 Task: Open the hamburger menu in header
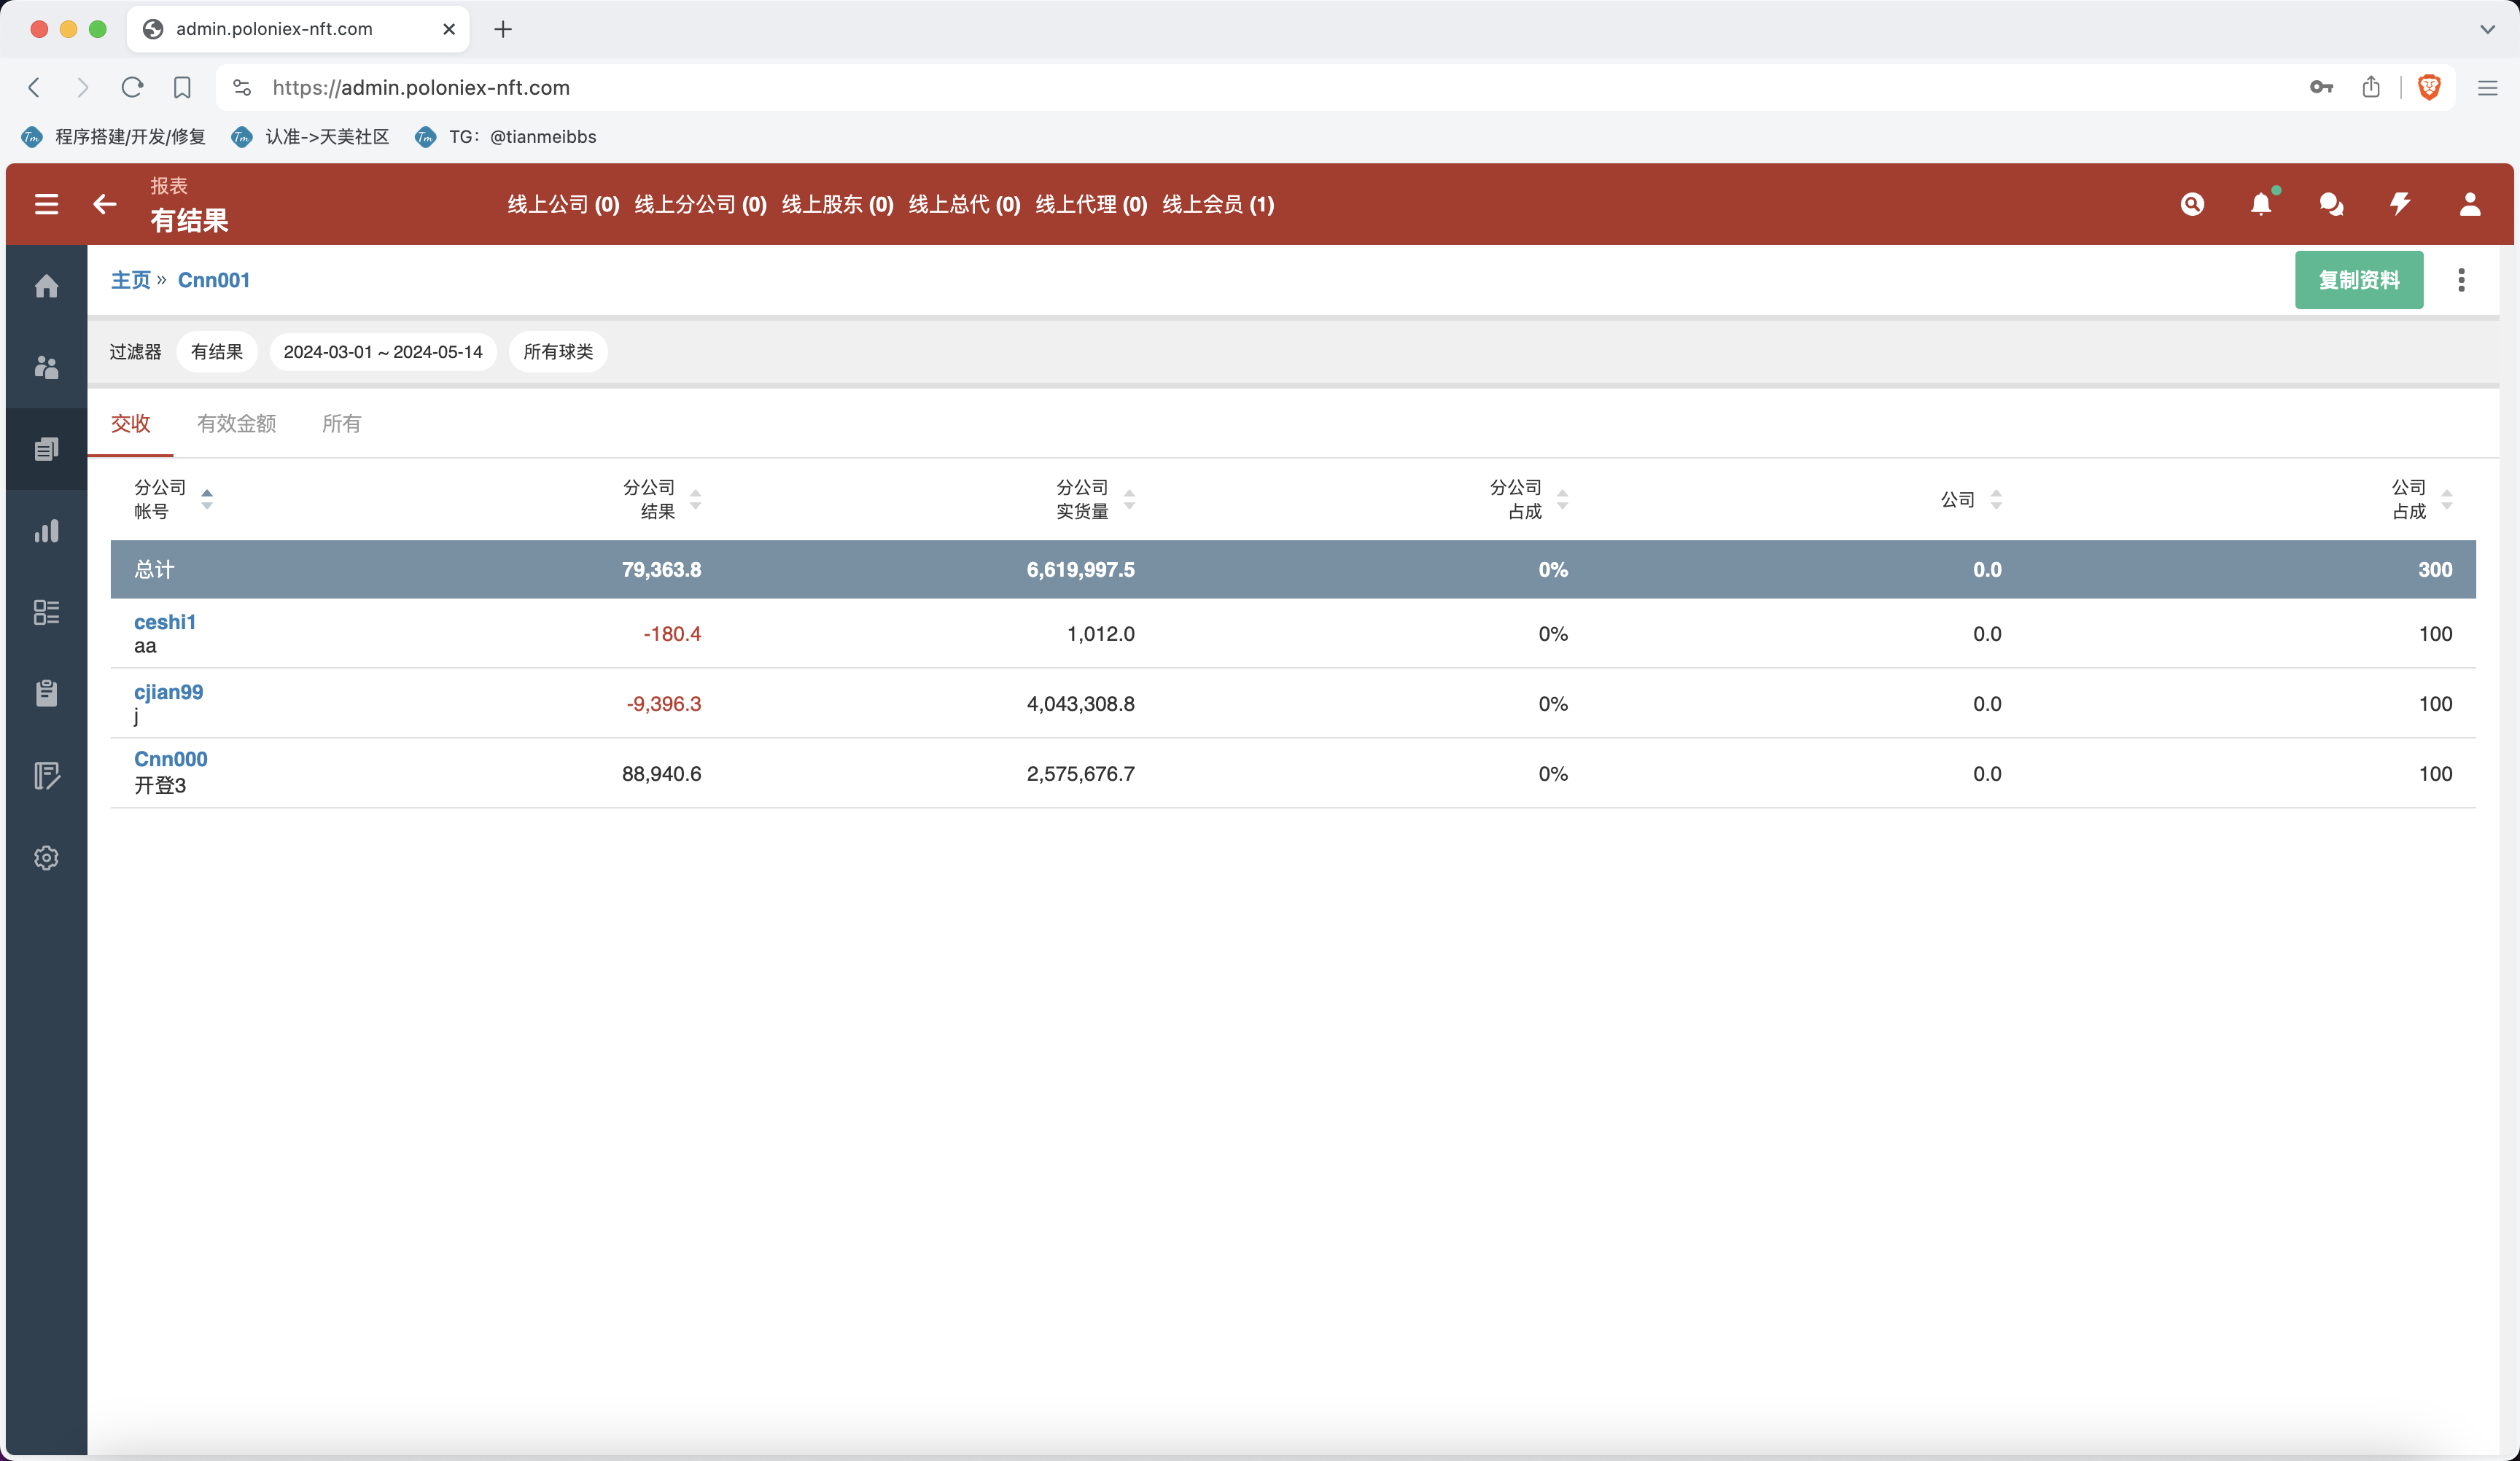click(x=46, y=204)
